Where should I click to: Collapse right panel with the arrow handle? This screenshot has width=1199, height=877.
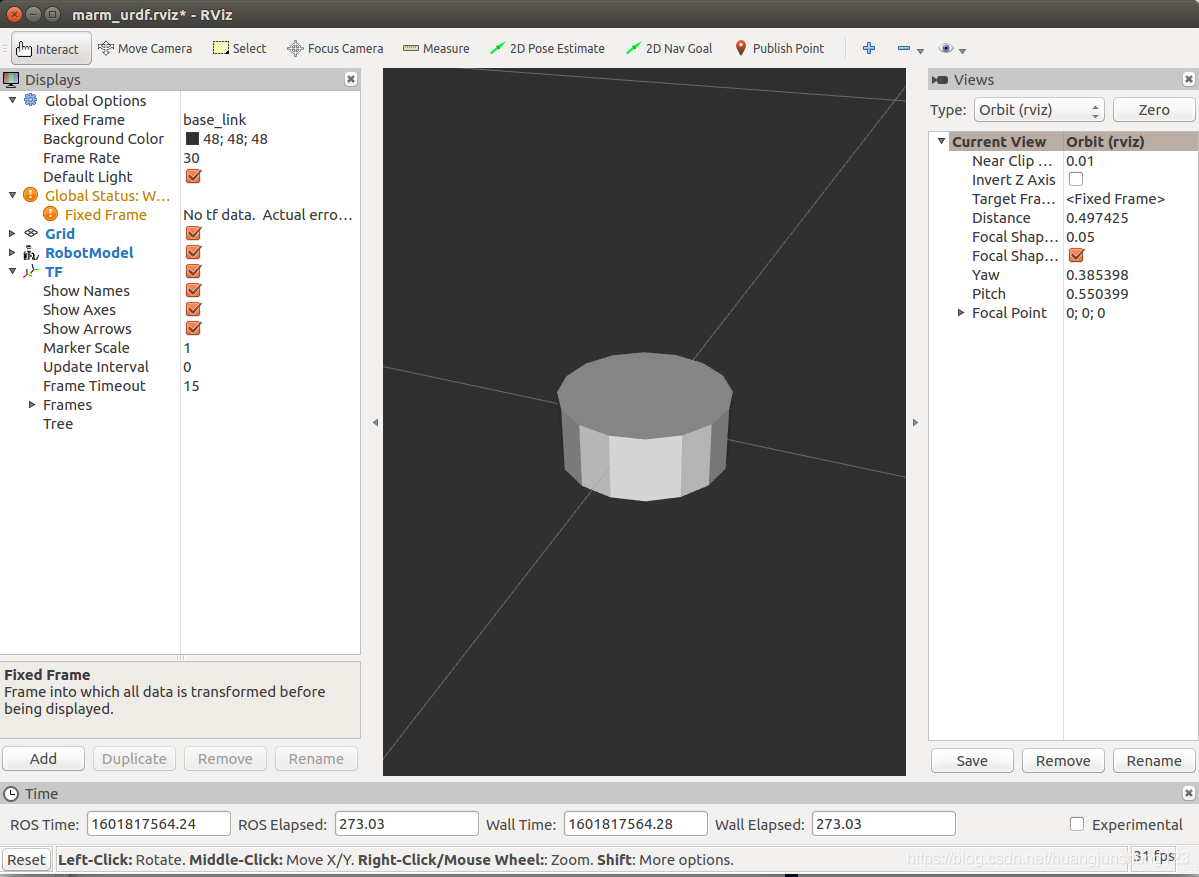point(915,422)
